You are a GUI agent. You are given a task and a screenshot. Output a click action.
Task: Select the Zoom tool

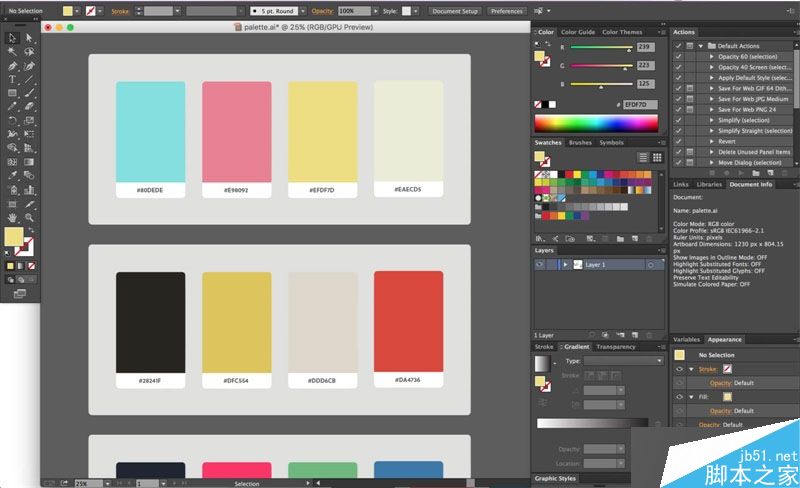tap(29, 217)
